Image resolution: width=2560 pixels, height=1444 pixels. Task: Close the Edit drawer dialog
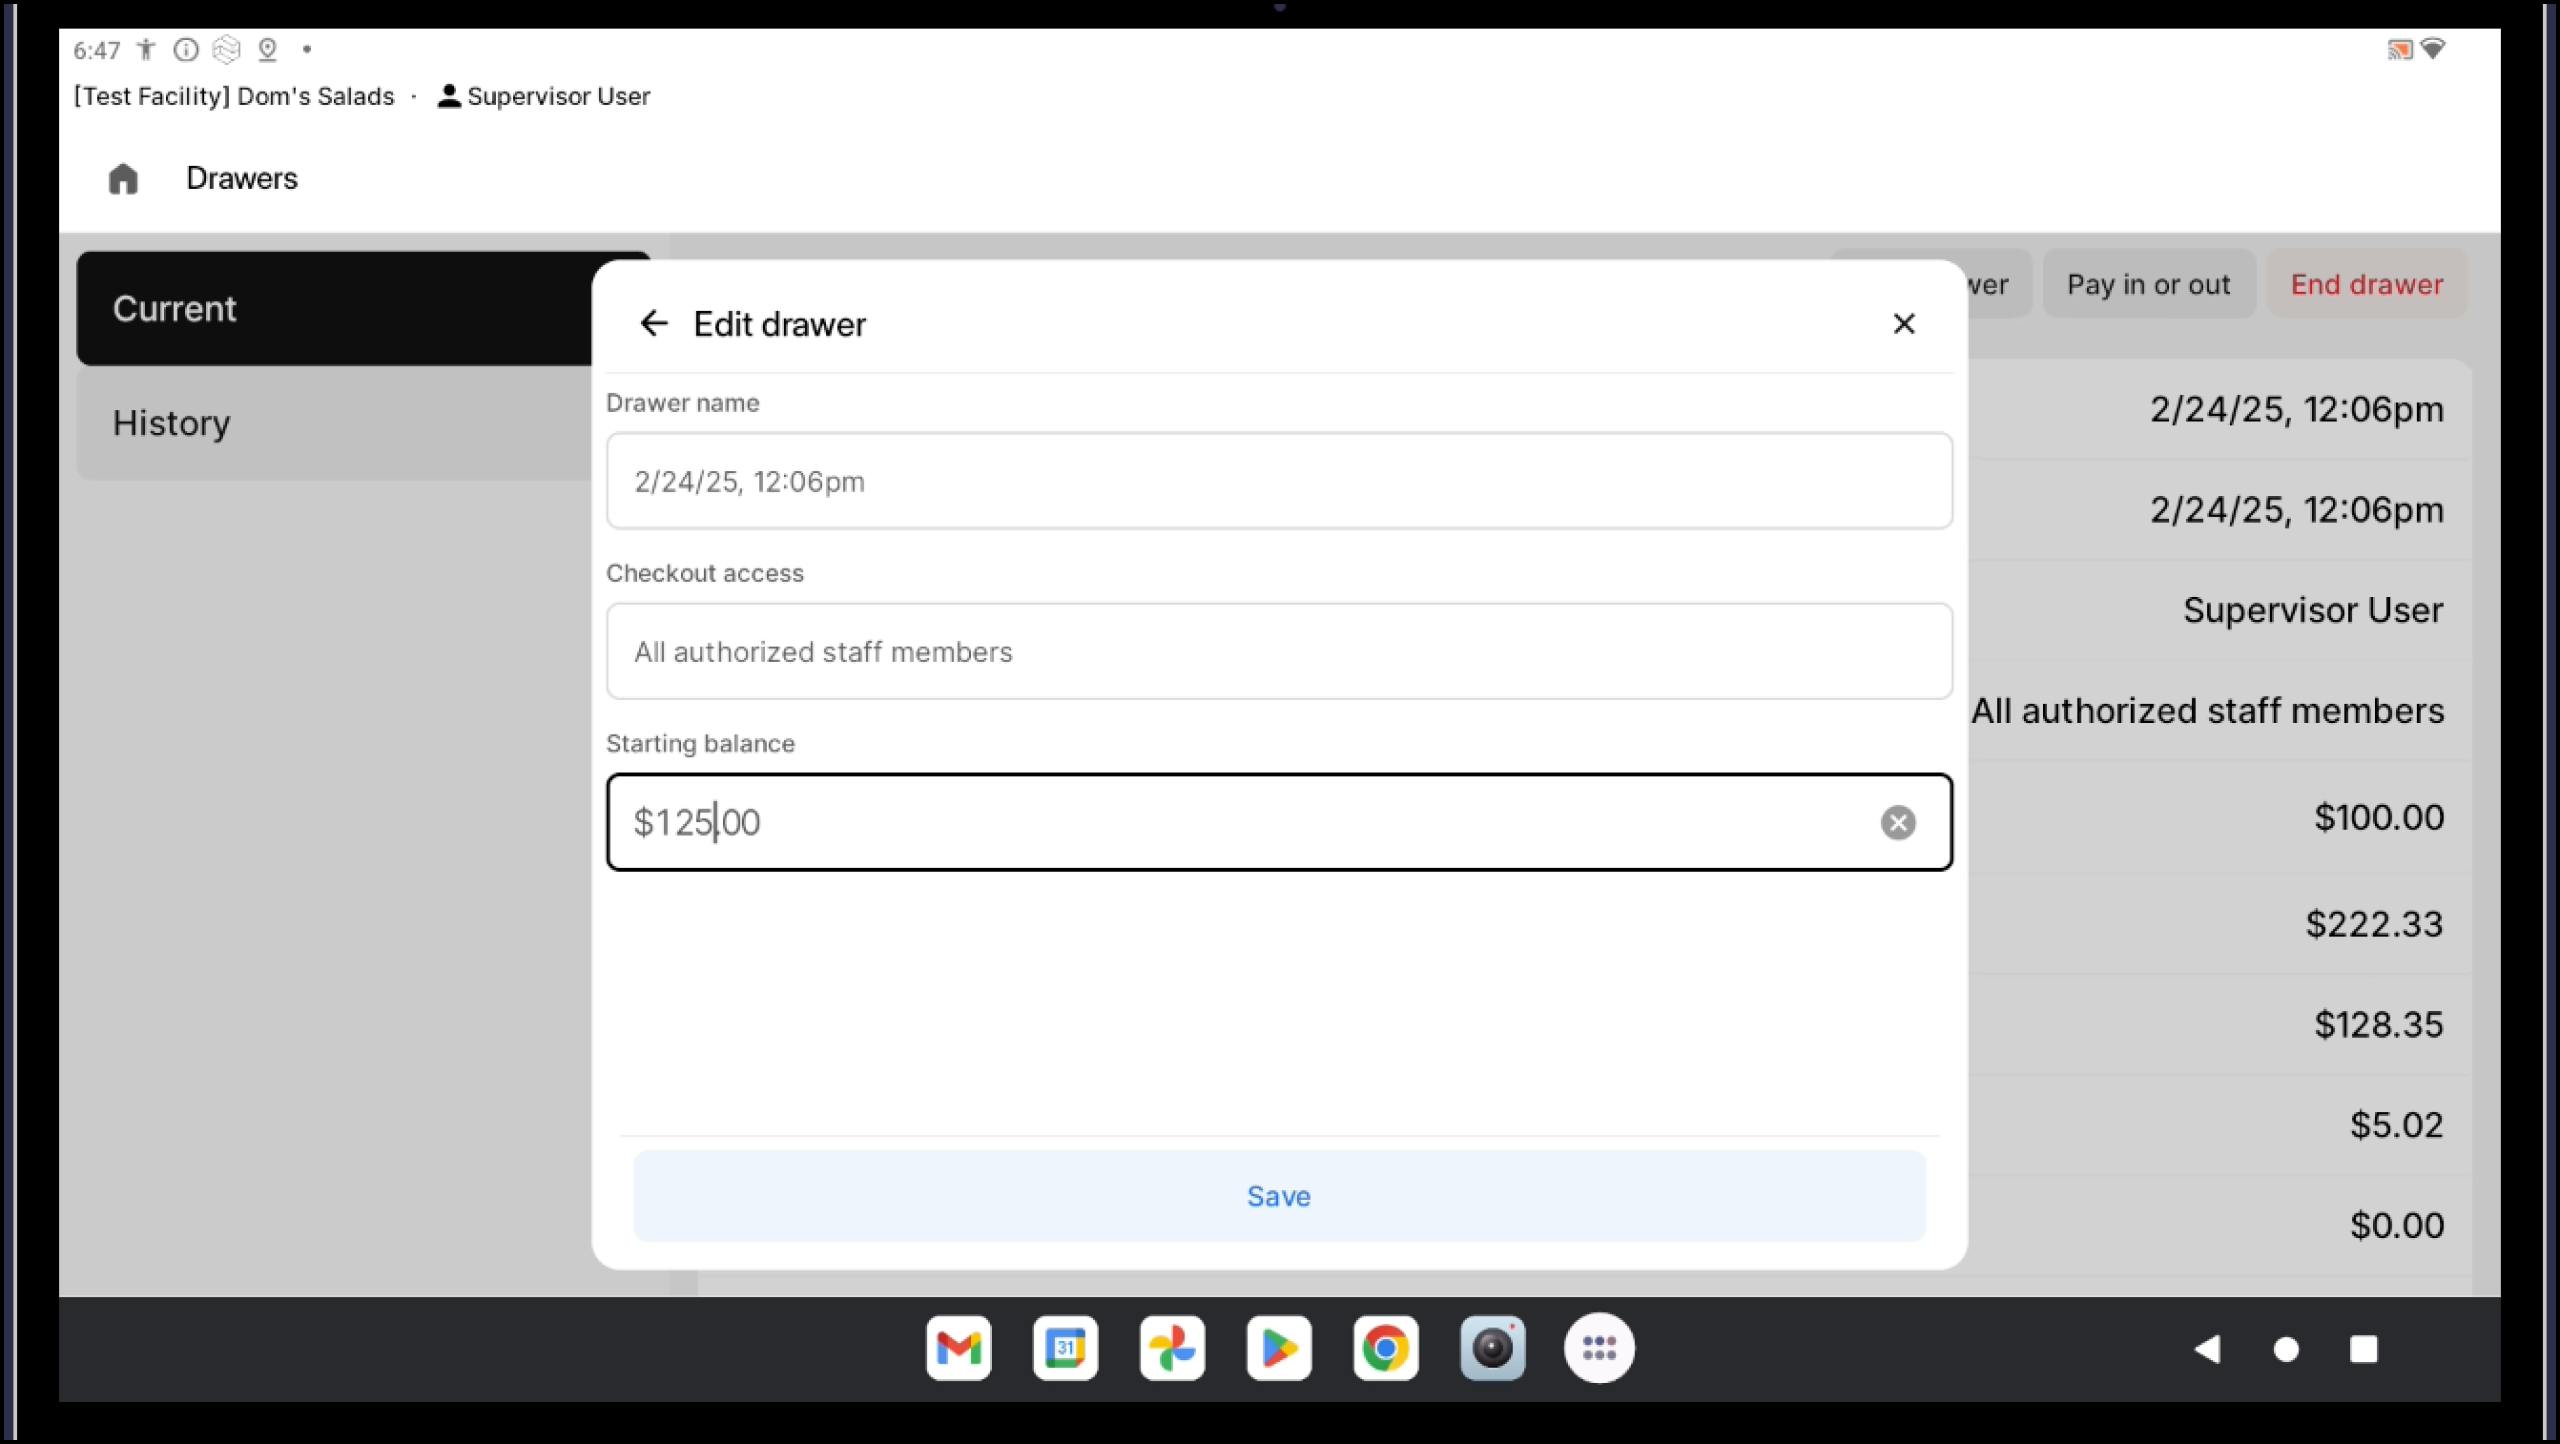coord(1903,323)
